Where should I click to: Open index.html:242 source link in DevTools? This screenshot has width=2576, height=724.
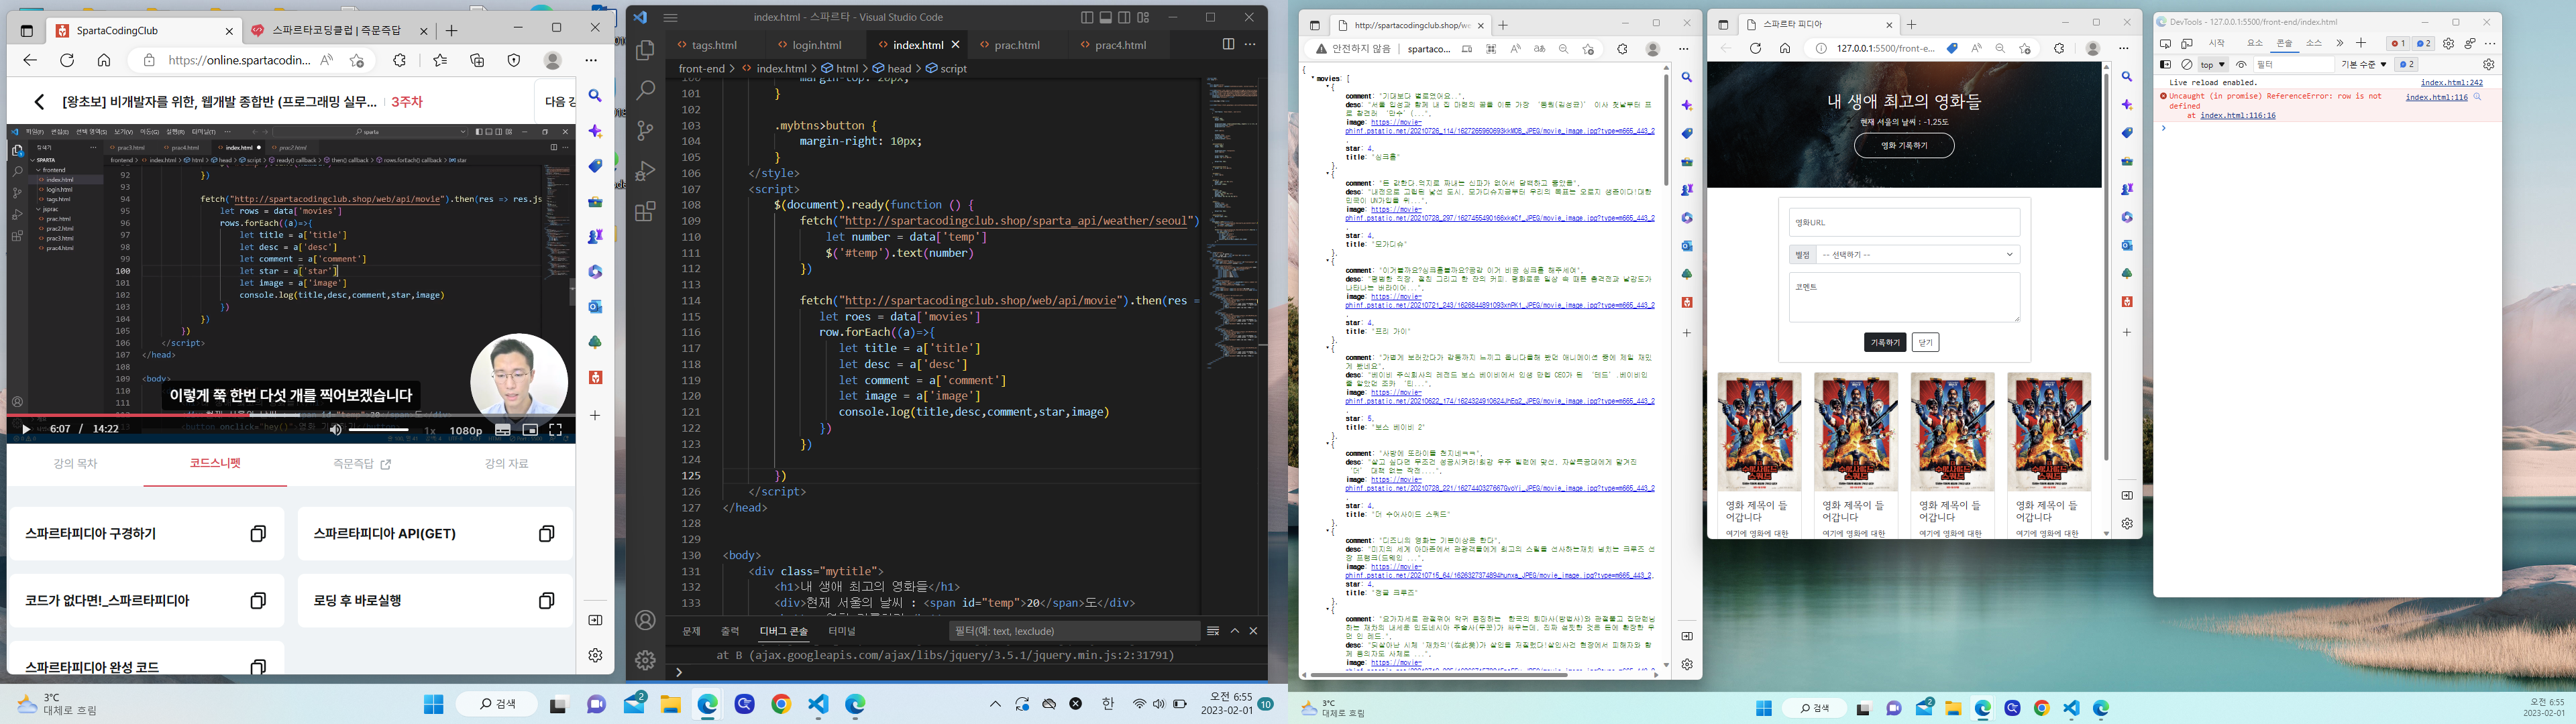(2451, 83)
